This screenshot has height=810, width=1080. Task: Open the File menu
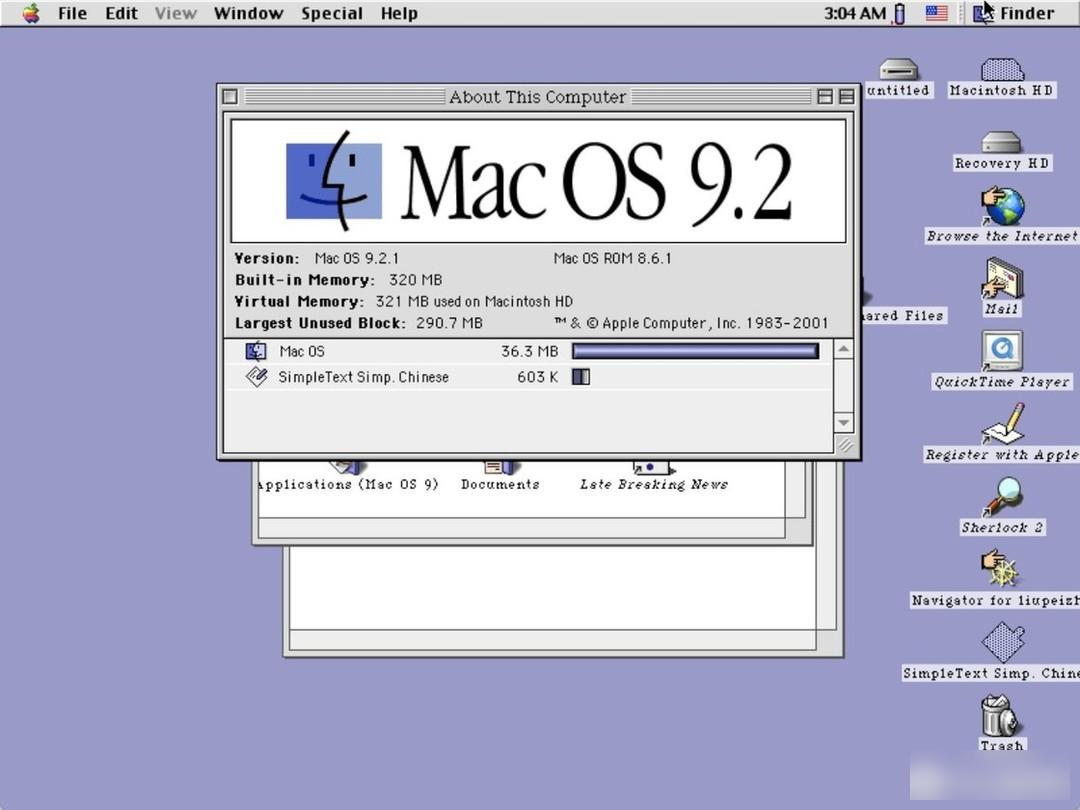point(72,13)
